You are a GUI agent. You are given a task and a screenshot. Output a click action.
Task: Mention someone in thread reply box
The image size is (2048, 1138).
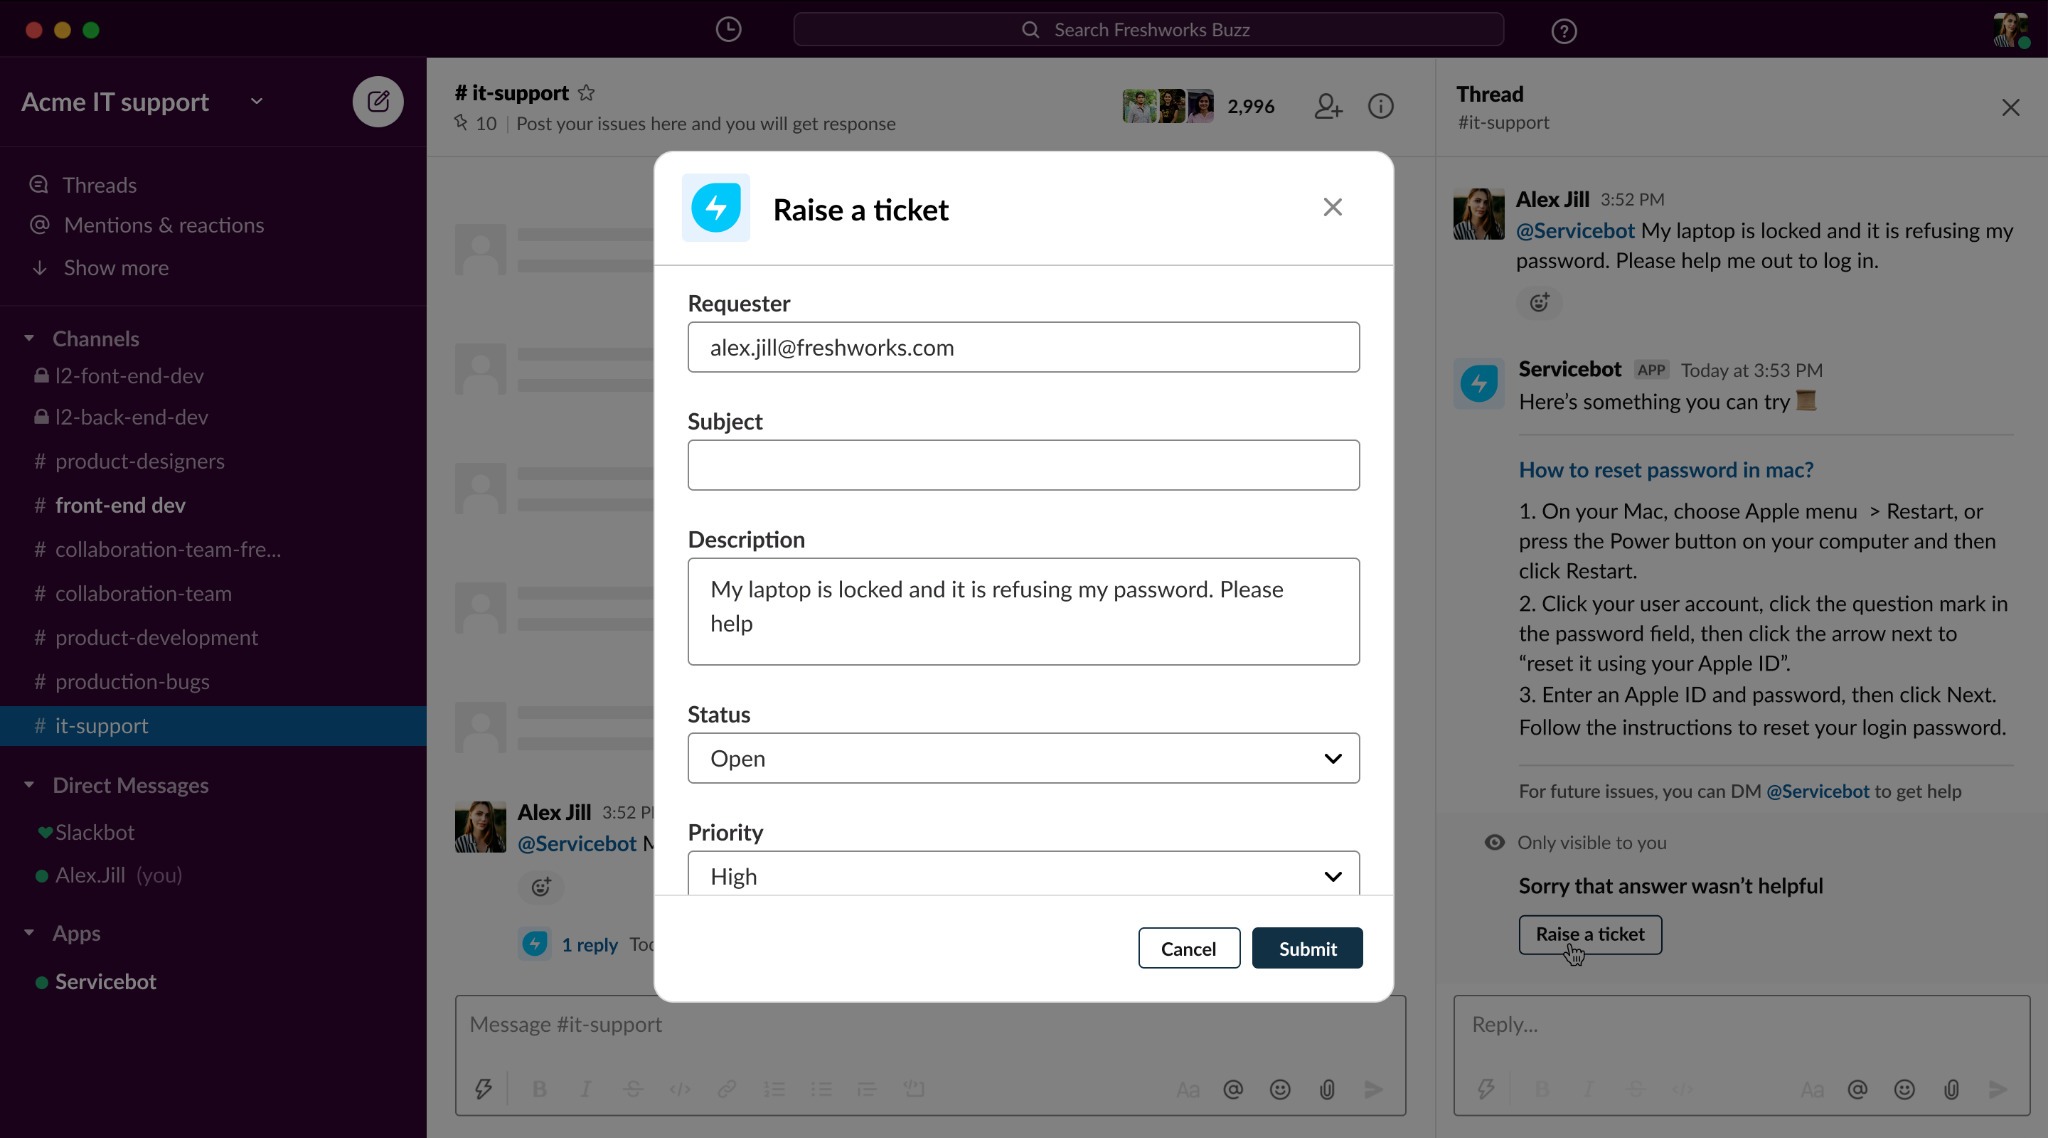[x=1857, y=1089]
